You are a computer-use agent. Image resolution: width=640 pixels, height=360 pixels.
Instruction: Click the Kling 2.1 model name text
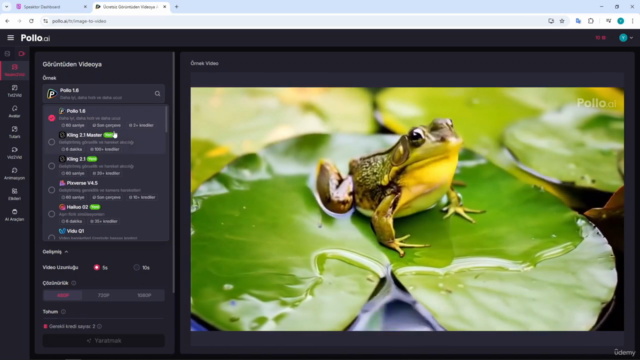pyautogui.click(x=76, y=159)
